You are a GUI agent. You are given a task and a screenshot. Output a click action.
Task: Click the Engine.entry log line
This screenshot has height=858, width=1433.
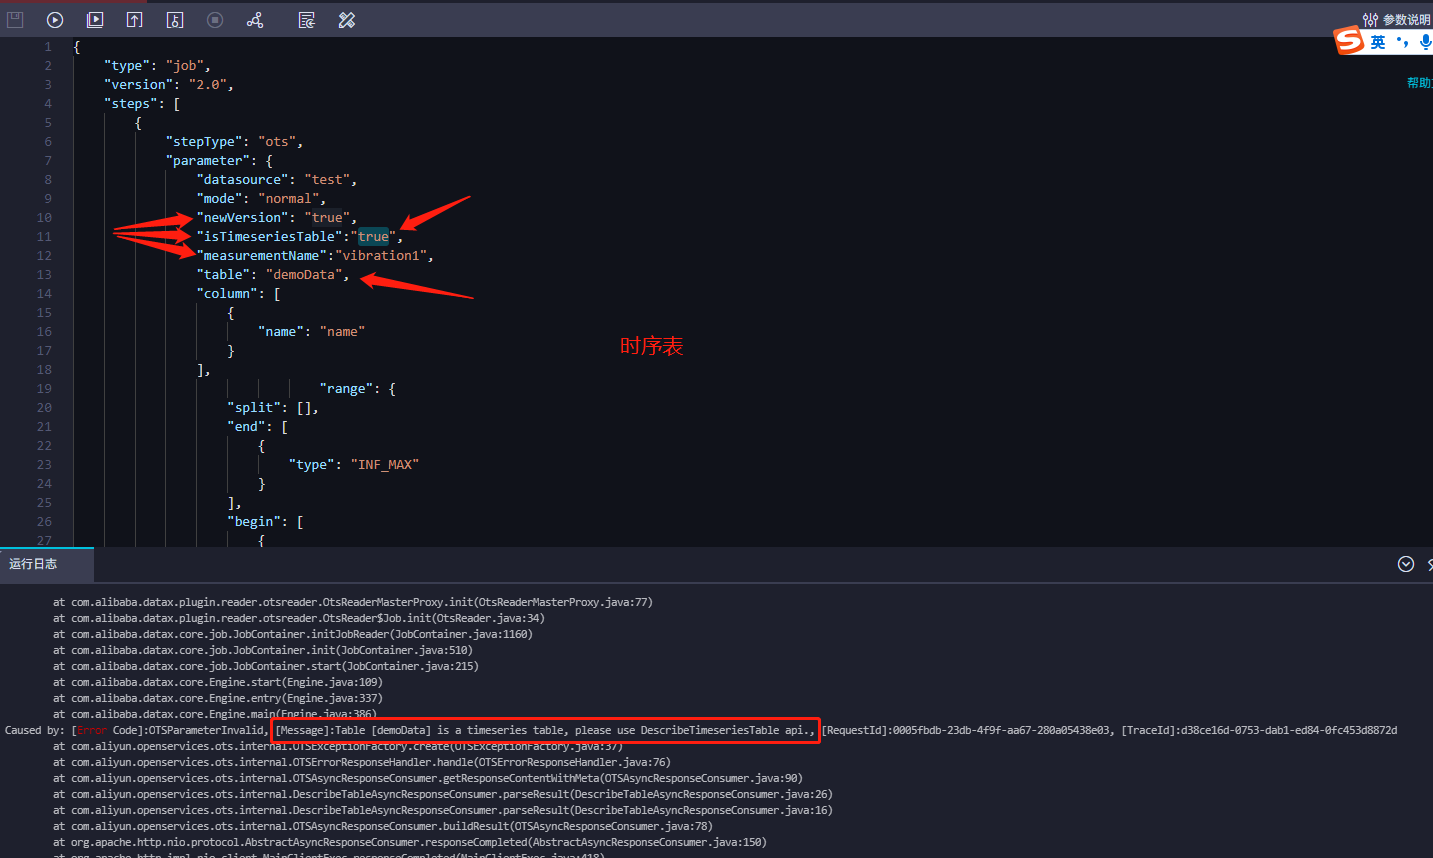point(217,698)
